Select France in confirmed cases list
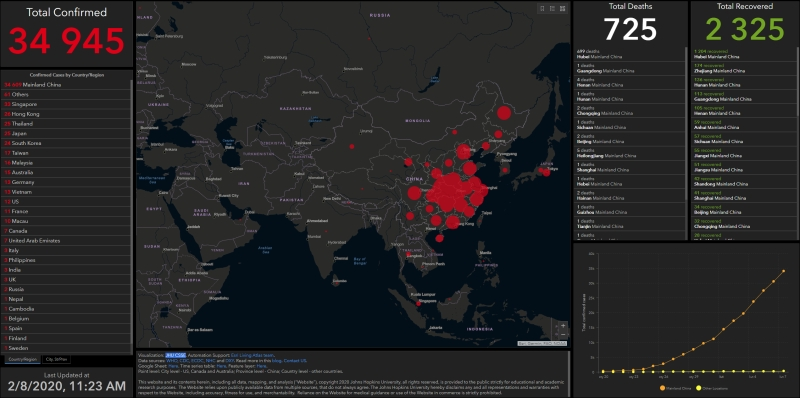 (x=66, y=211)
